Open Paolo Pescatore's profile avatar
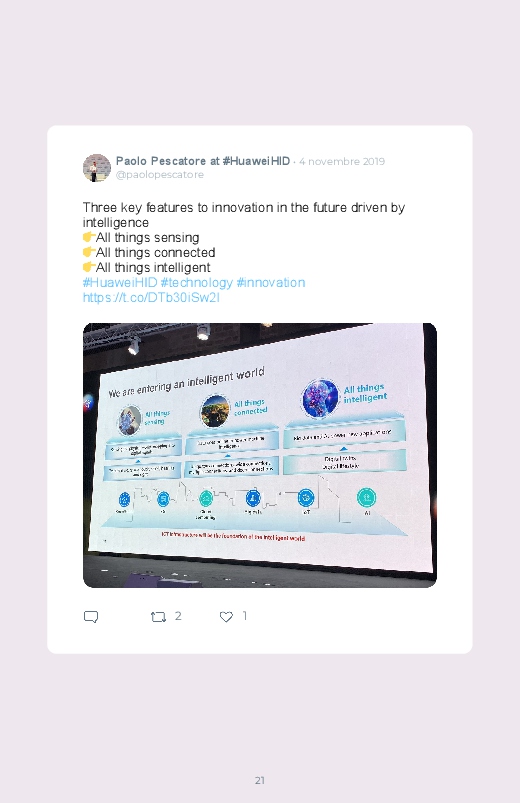The width and height of the screenshot is (520, 803). (97, 167)
